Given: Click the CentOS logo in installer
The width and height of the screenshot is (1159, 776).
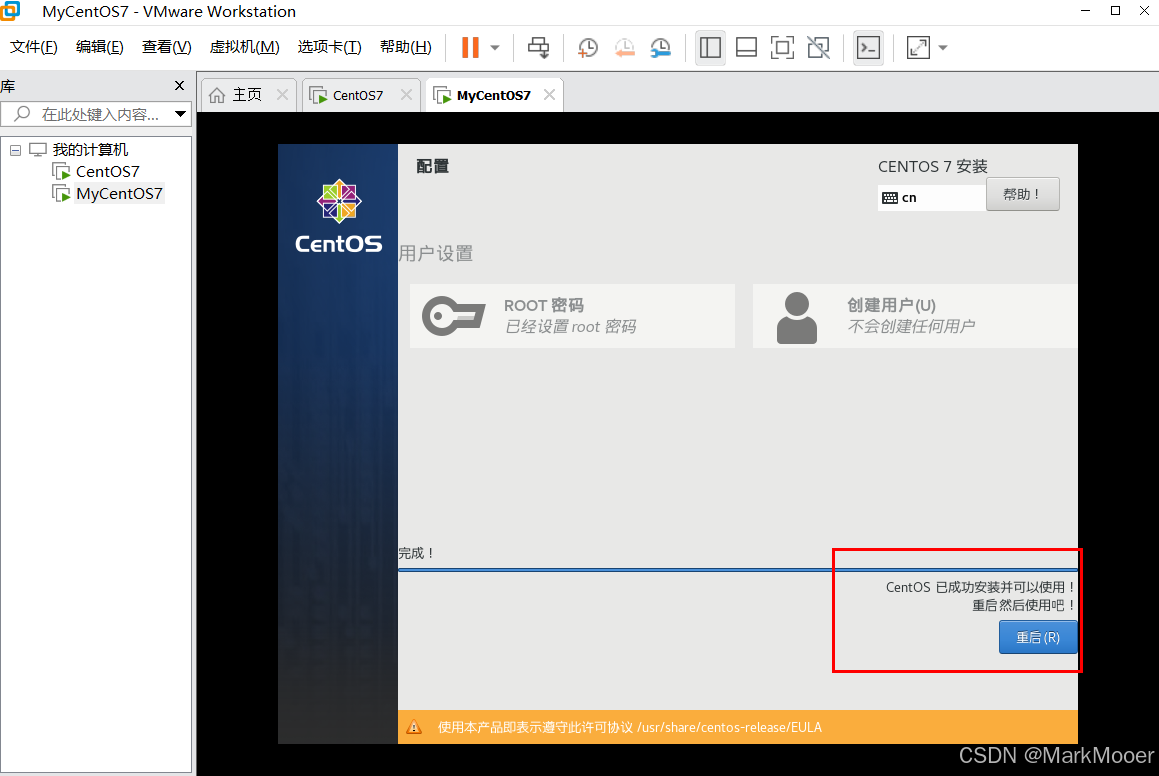Looking at the screenshot, I should [x=339, y=216].
